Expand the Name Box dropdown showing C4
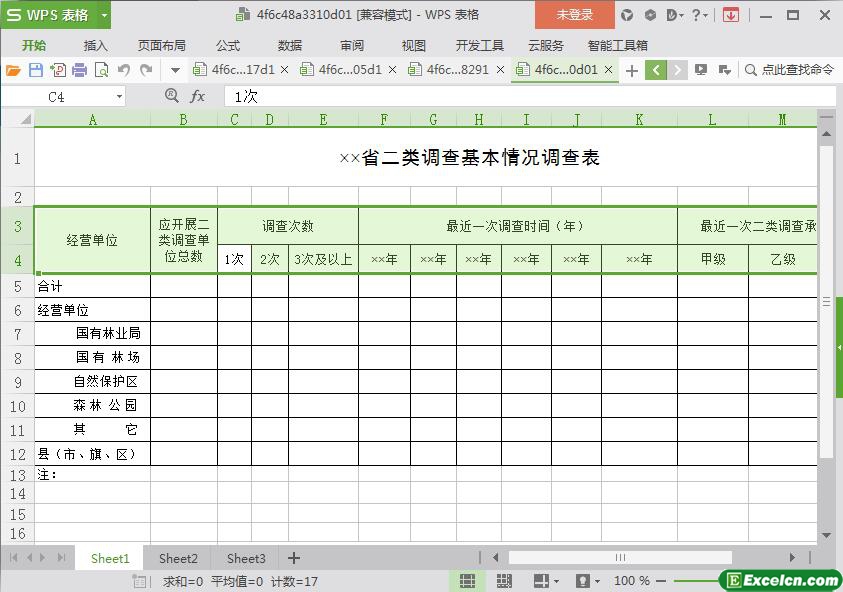This screenshot has height=592, width=843. point(119,97)
